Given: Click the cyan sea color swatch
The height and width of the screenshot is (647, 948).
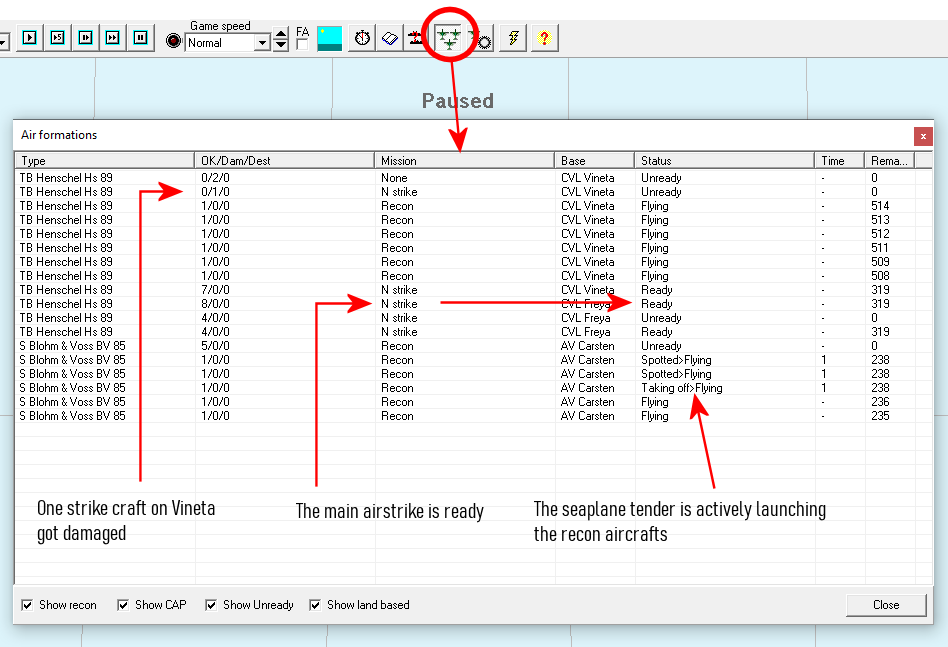Looking at the screenshot, I should pyautogui.click(x=329, y=39).
